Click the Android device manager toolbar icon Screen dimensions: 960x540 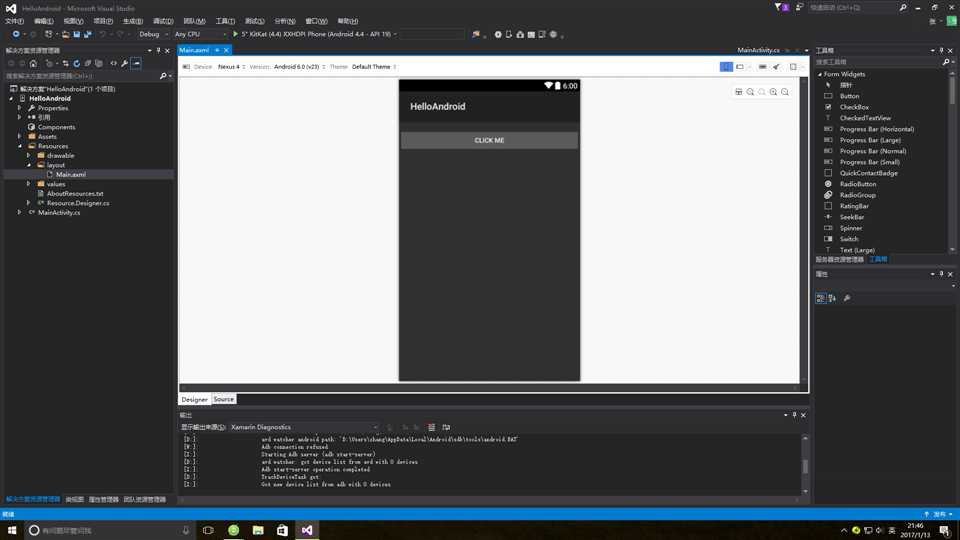(509, 34)
